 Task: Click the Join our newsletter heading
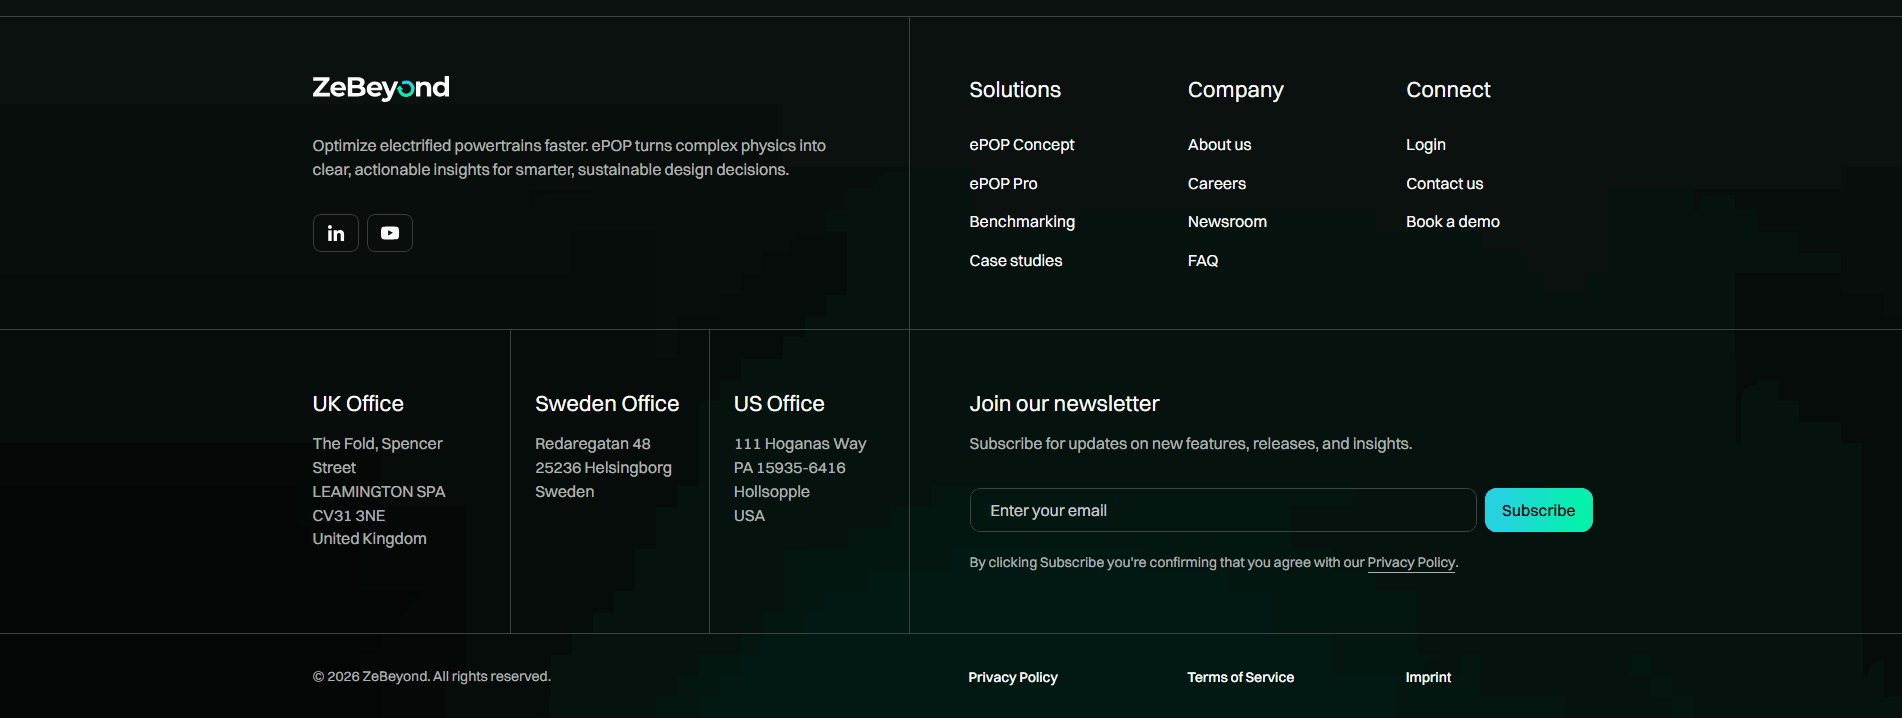[1064, 404]
